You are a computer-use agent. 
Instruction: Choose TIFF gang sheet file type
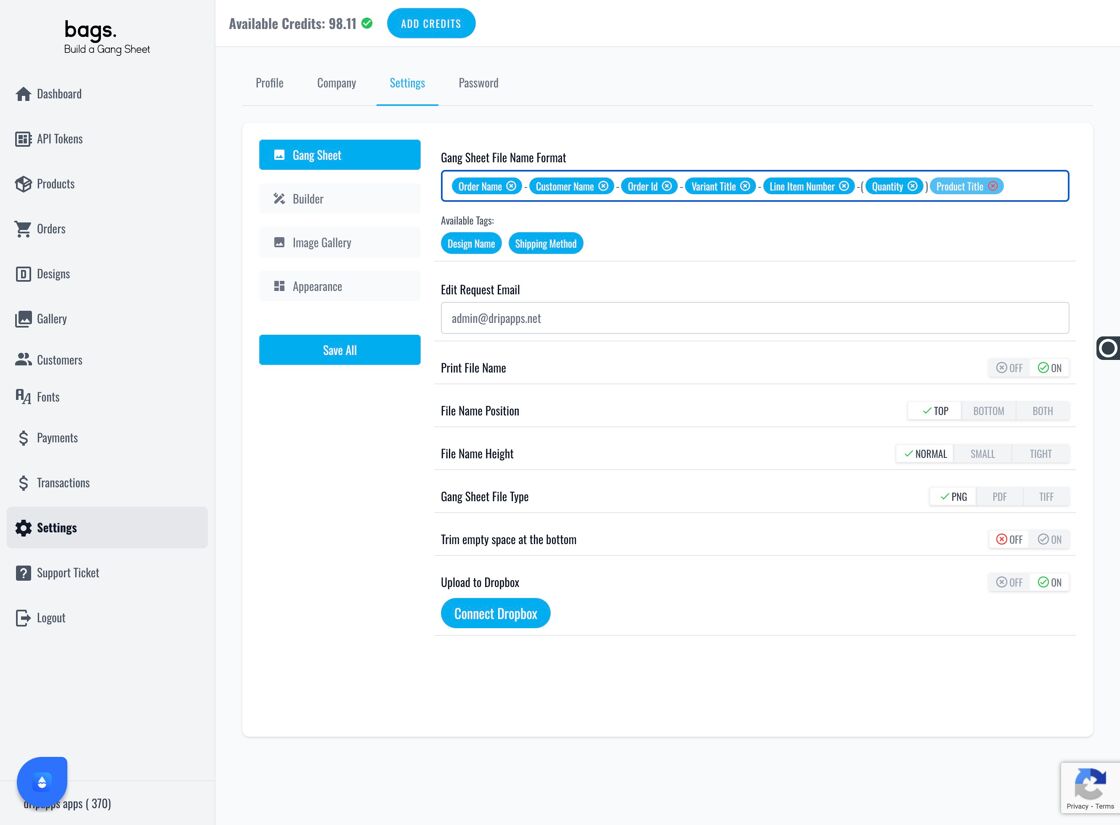pos(1046,496)
